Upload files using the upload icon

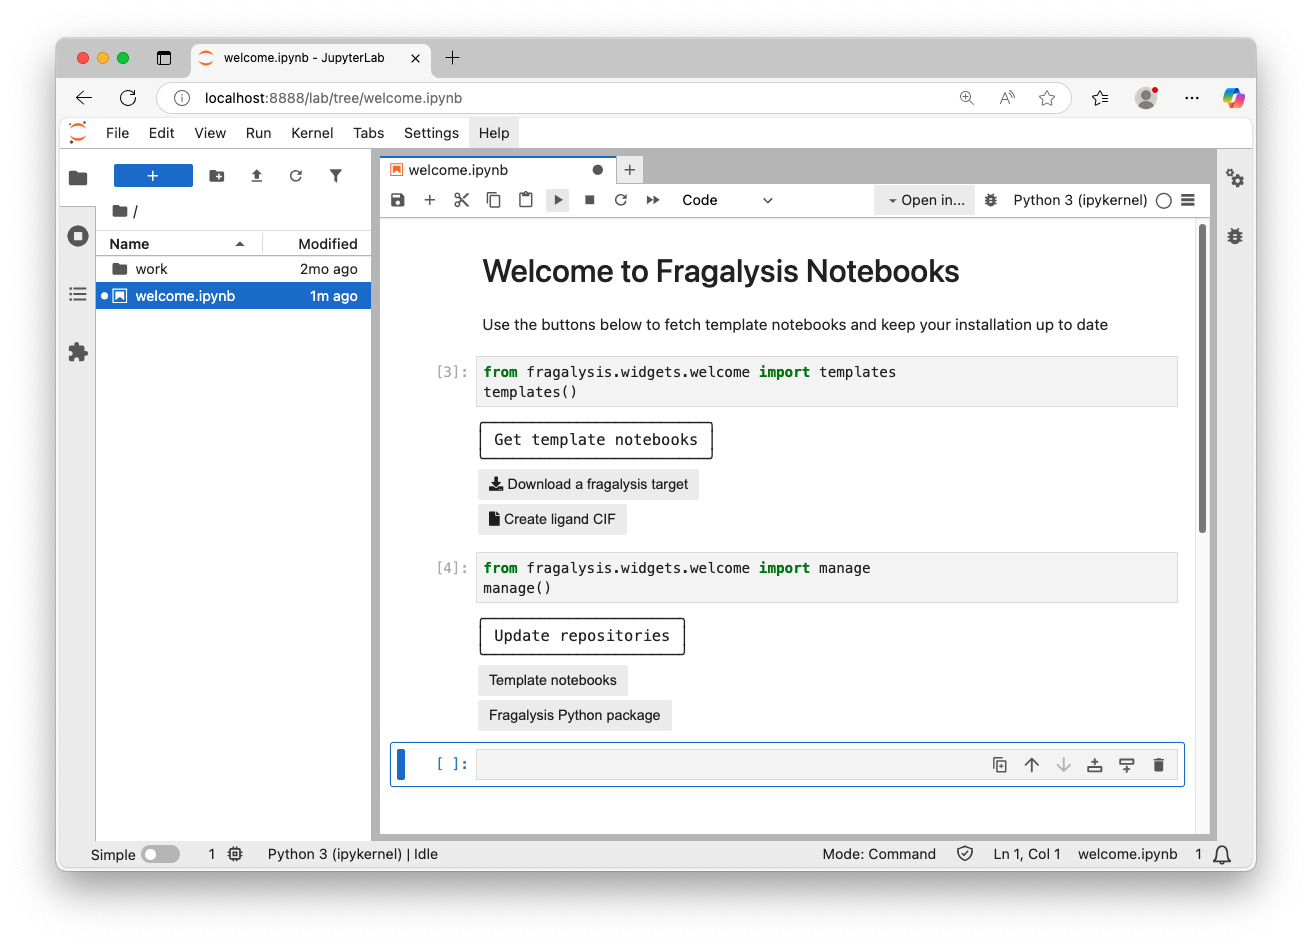pyautogui.click(x=256, y=176)
